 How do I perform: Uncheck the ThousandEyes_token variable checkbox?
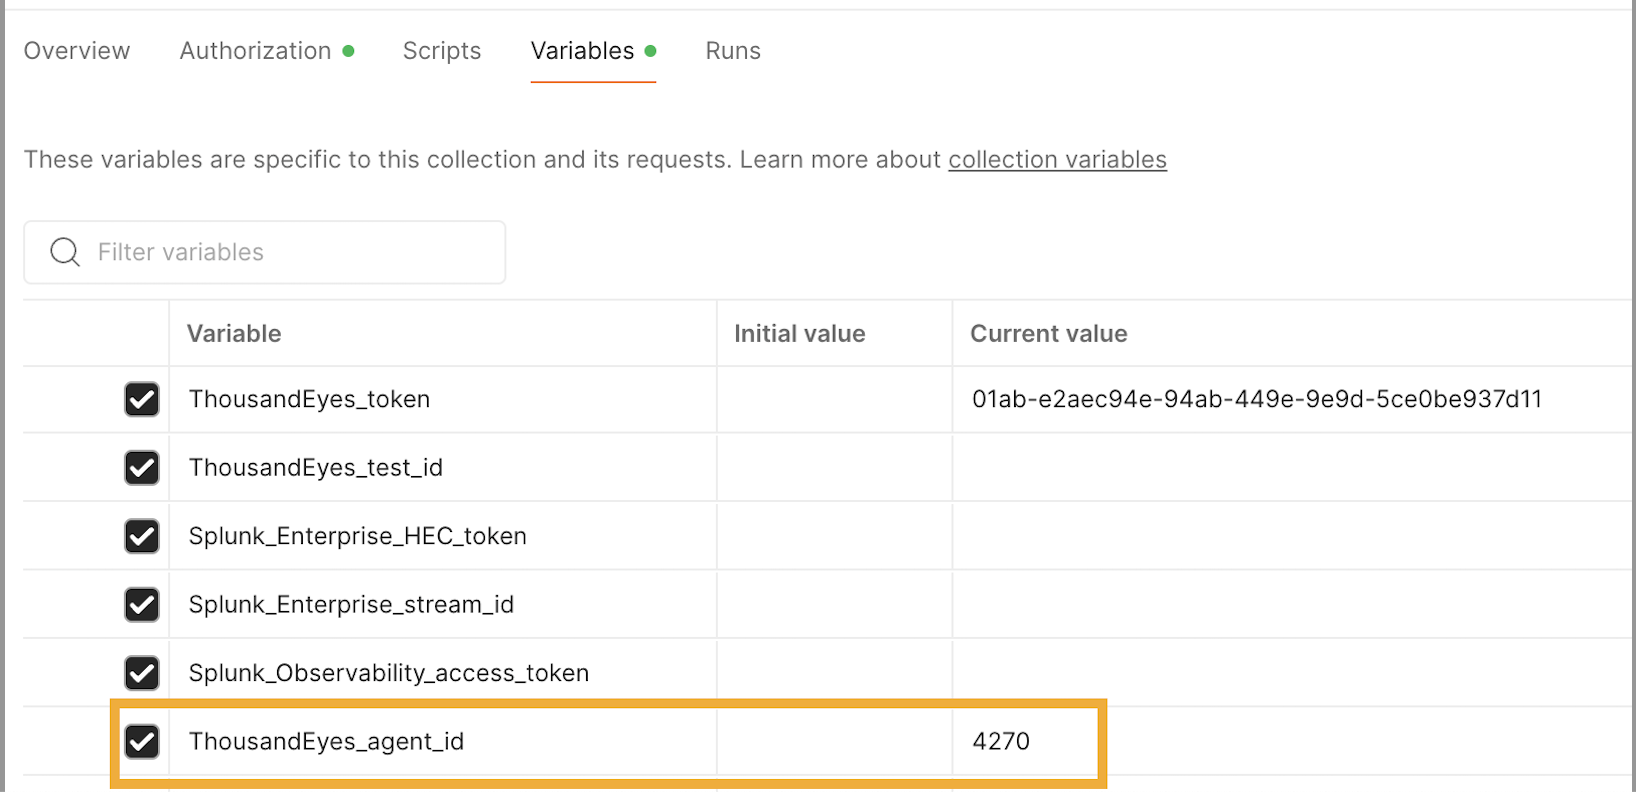tap(142, 400)
